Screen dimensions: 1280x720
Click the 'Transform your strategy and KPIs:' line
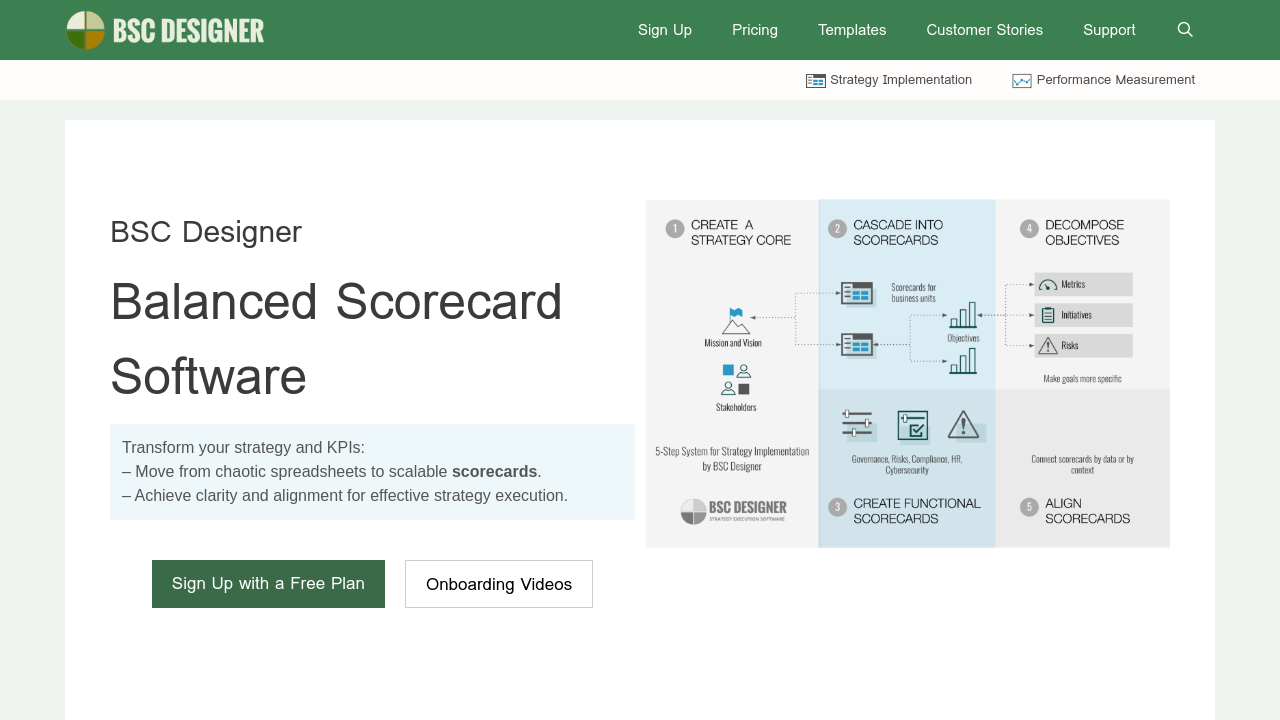[x=243, y=448]
